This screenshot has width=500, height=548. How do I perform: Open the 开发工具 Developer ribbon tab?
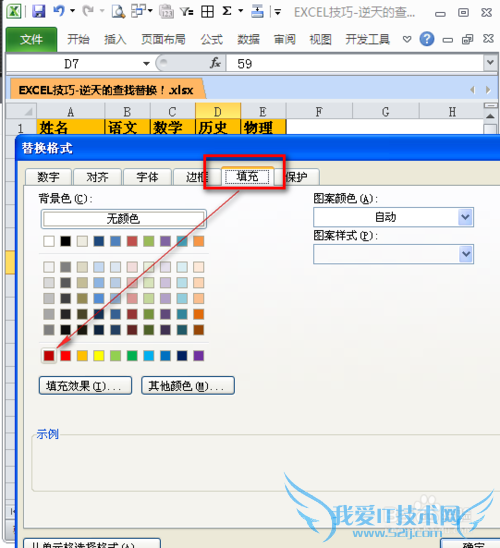pyautogui.click(x=367, y=39)
